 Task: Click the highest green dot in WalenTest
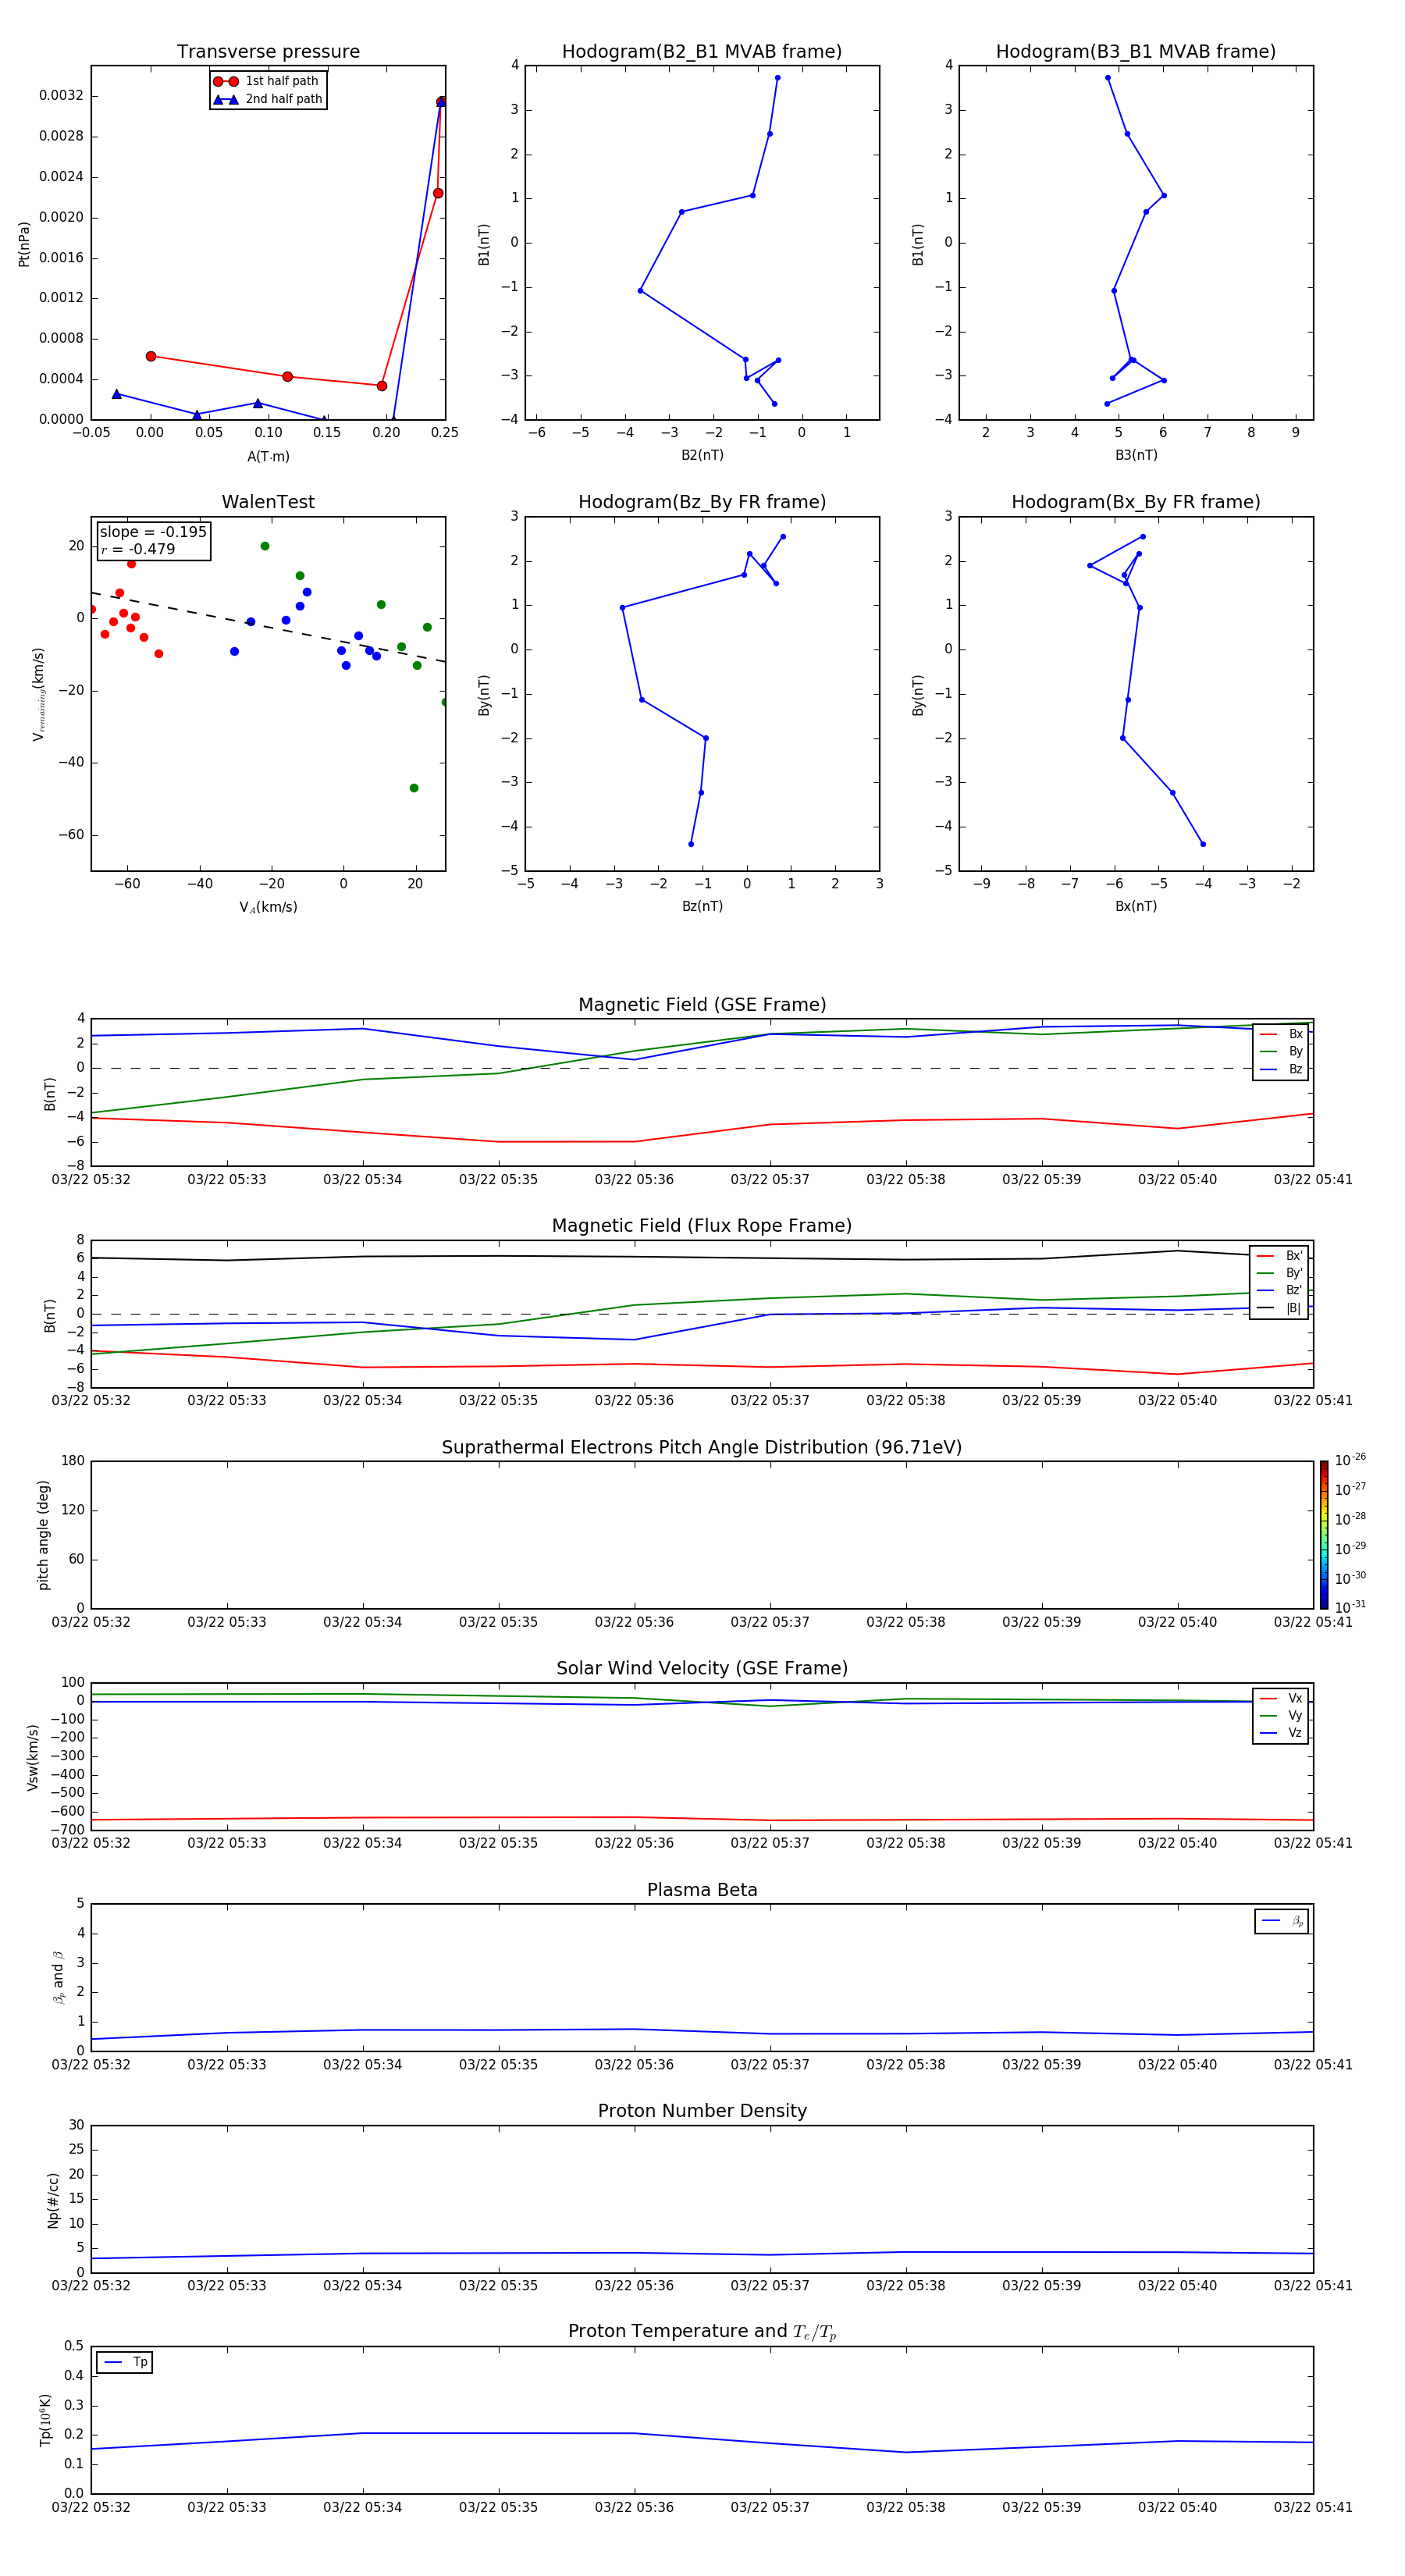click(x=265, y=546)
